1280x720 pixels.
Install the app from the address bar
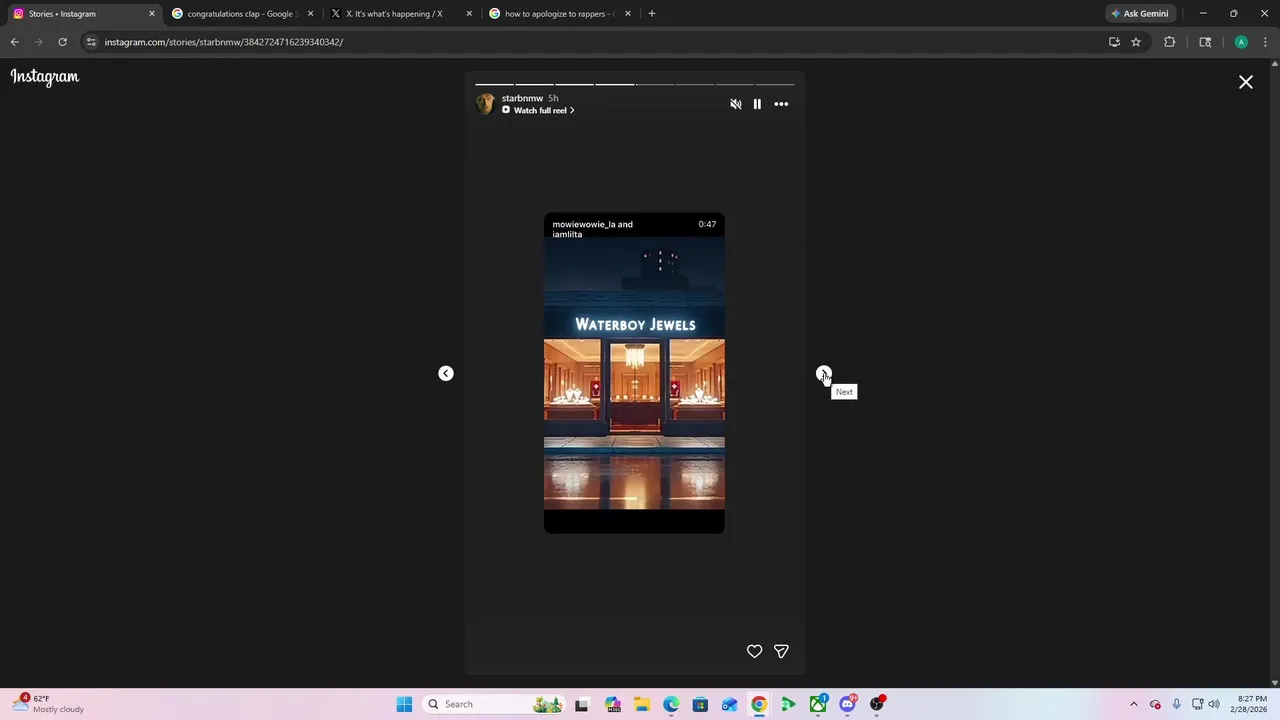pyautogui.click(x=1114, y=42)
